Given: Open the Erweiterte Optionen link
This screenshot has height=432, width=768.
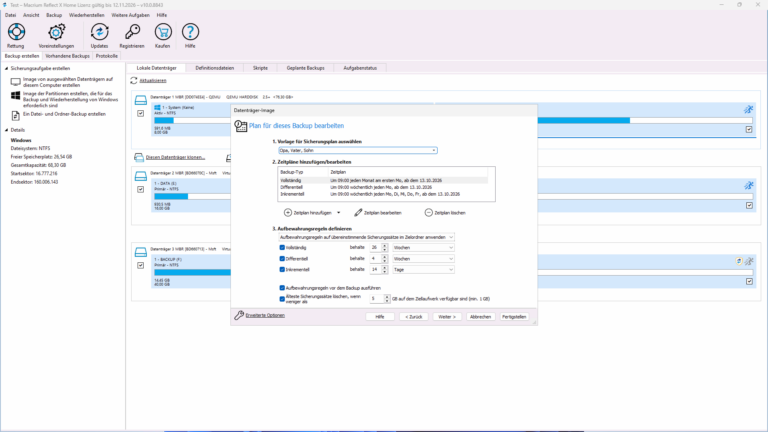Looking at the screenshot, I should point(265,315).
